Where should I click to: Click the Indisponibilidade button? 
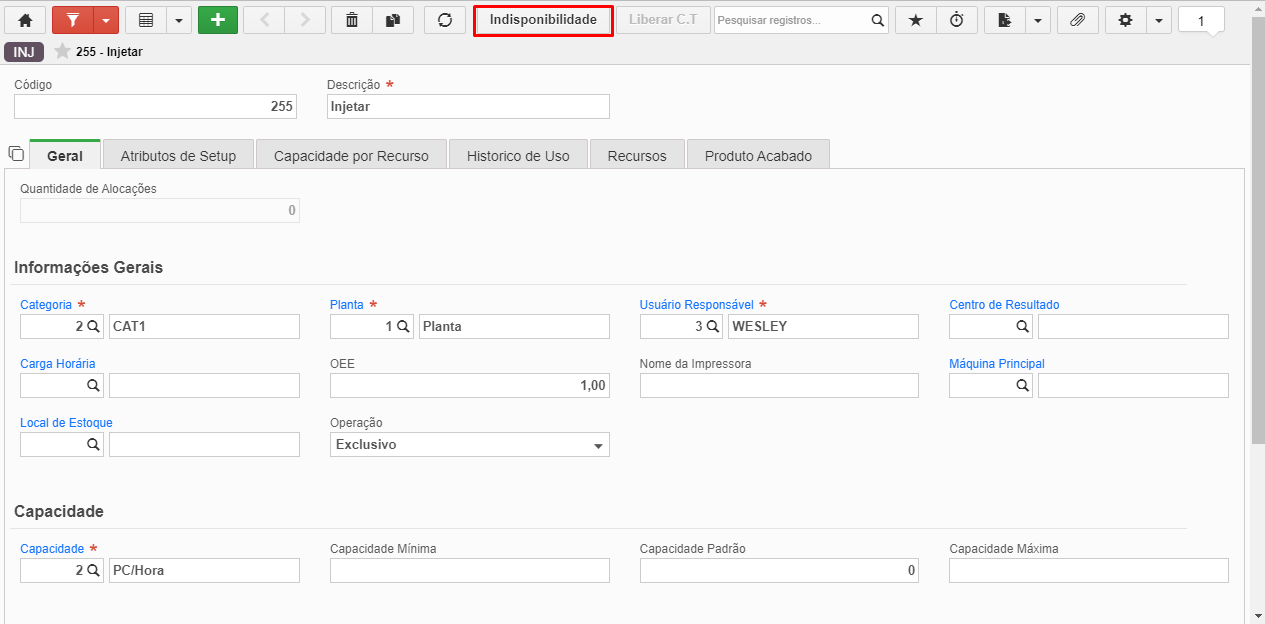pyautogui.click(x=543, y=20)
